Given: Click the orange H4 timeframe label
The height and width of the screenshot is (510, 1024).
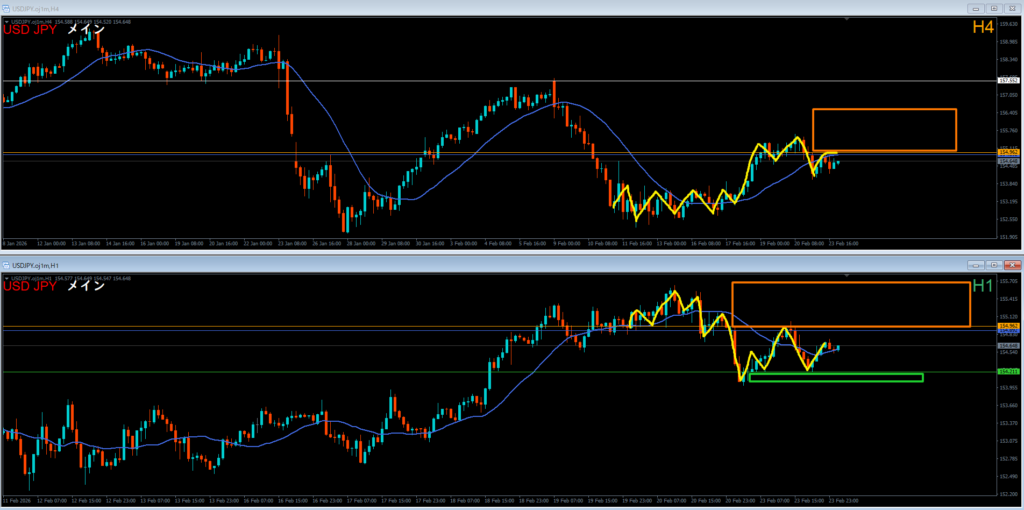Looking at the screenshot, I should 982,28.
